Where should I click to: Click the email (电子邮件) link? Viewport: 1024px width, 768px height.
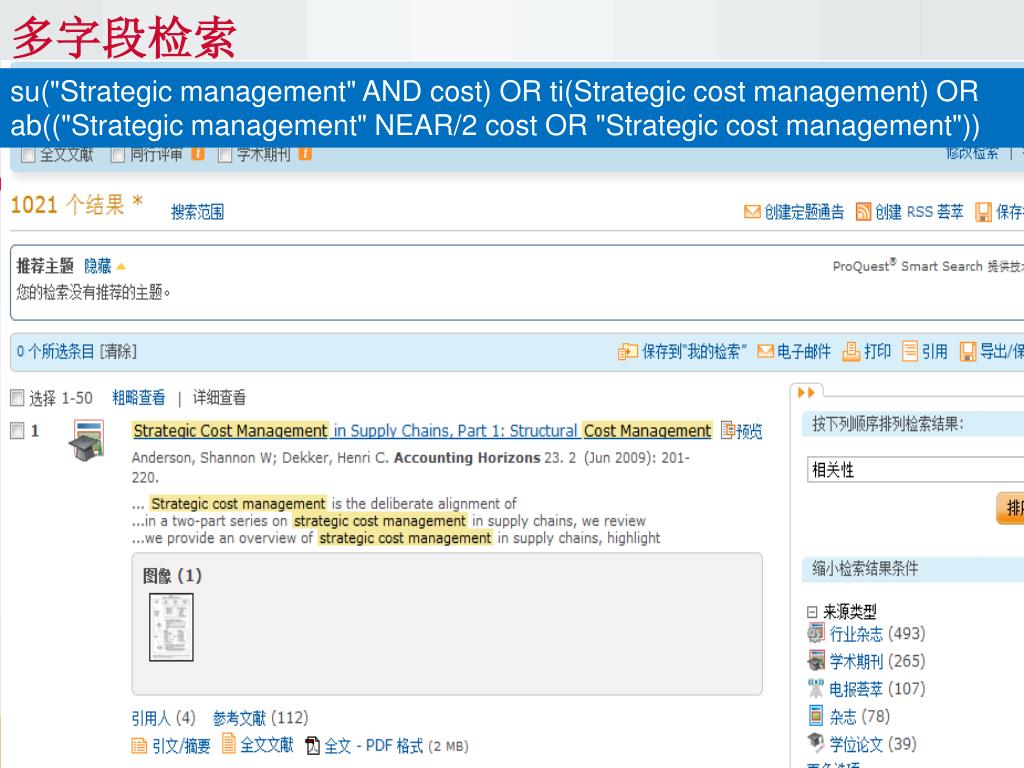(803, 351)
